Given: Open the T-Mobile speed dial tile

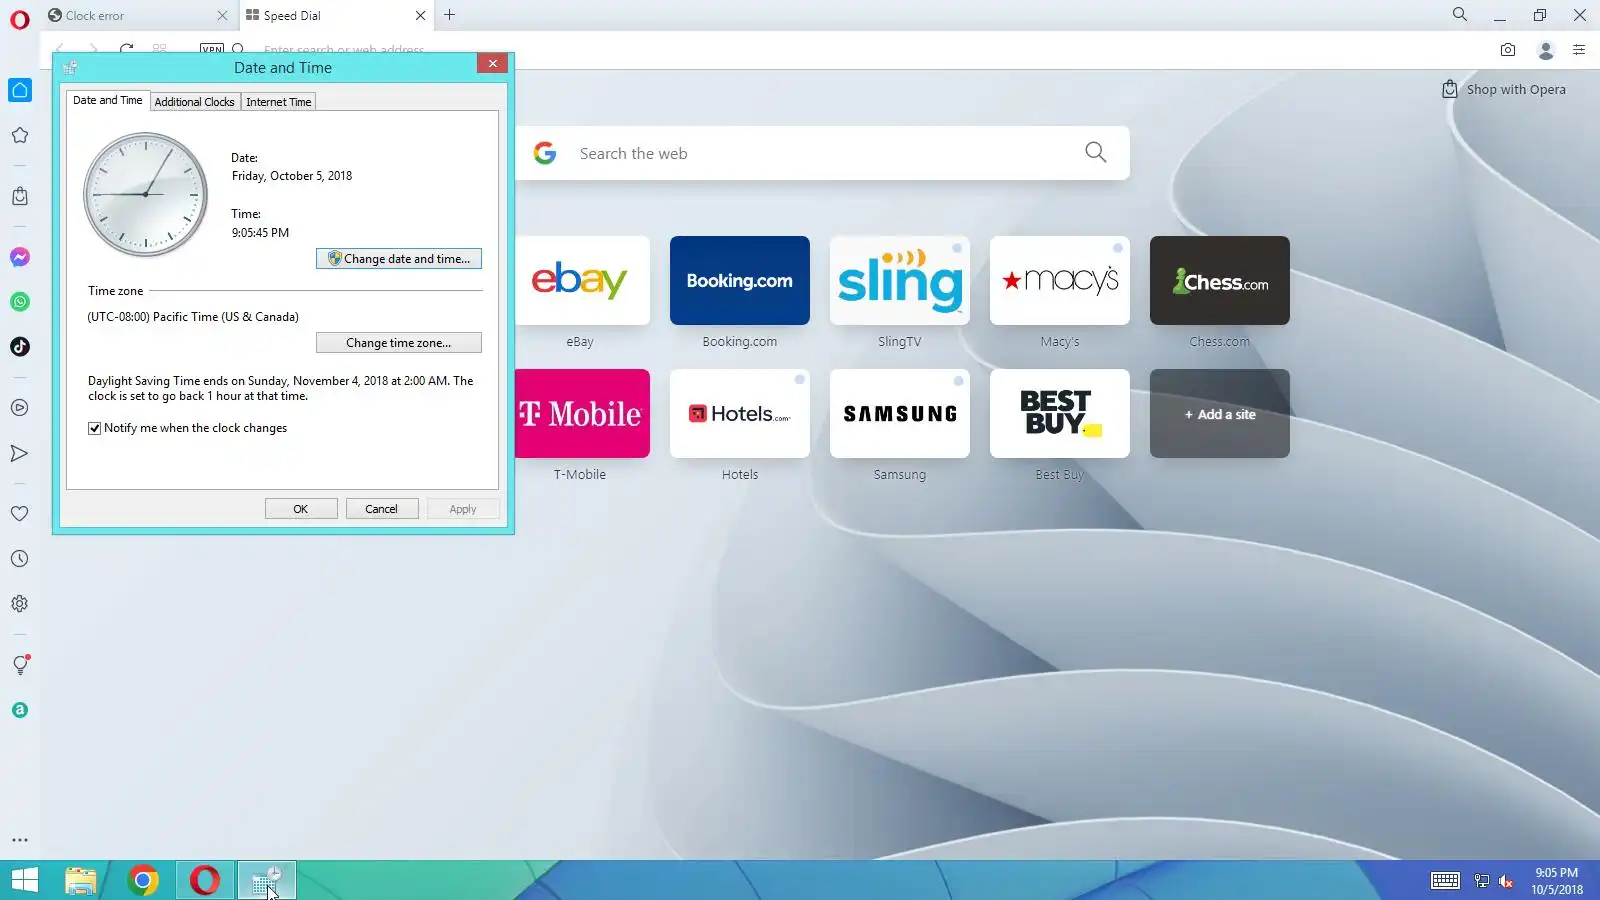Looking at the screenshot, I should tap(582, 414).
